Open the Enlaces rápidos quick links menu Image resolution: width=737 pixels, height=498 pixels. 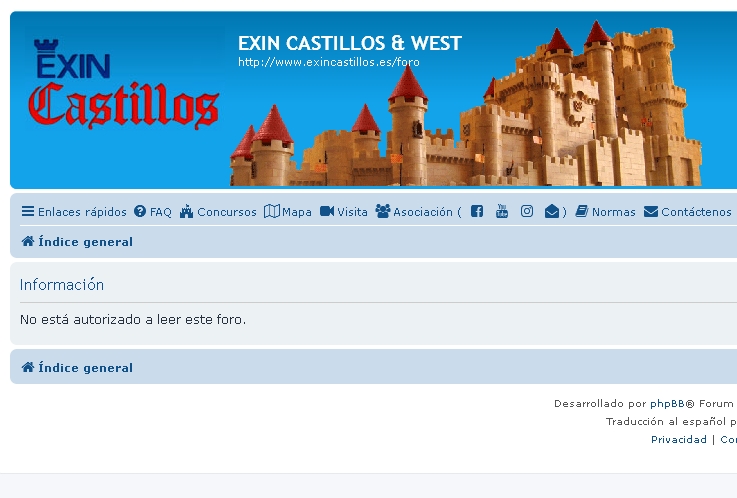74,212
